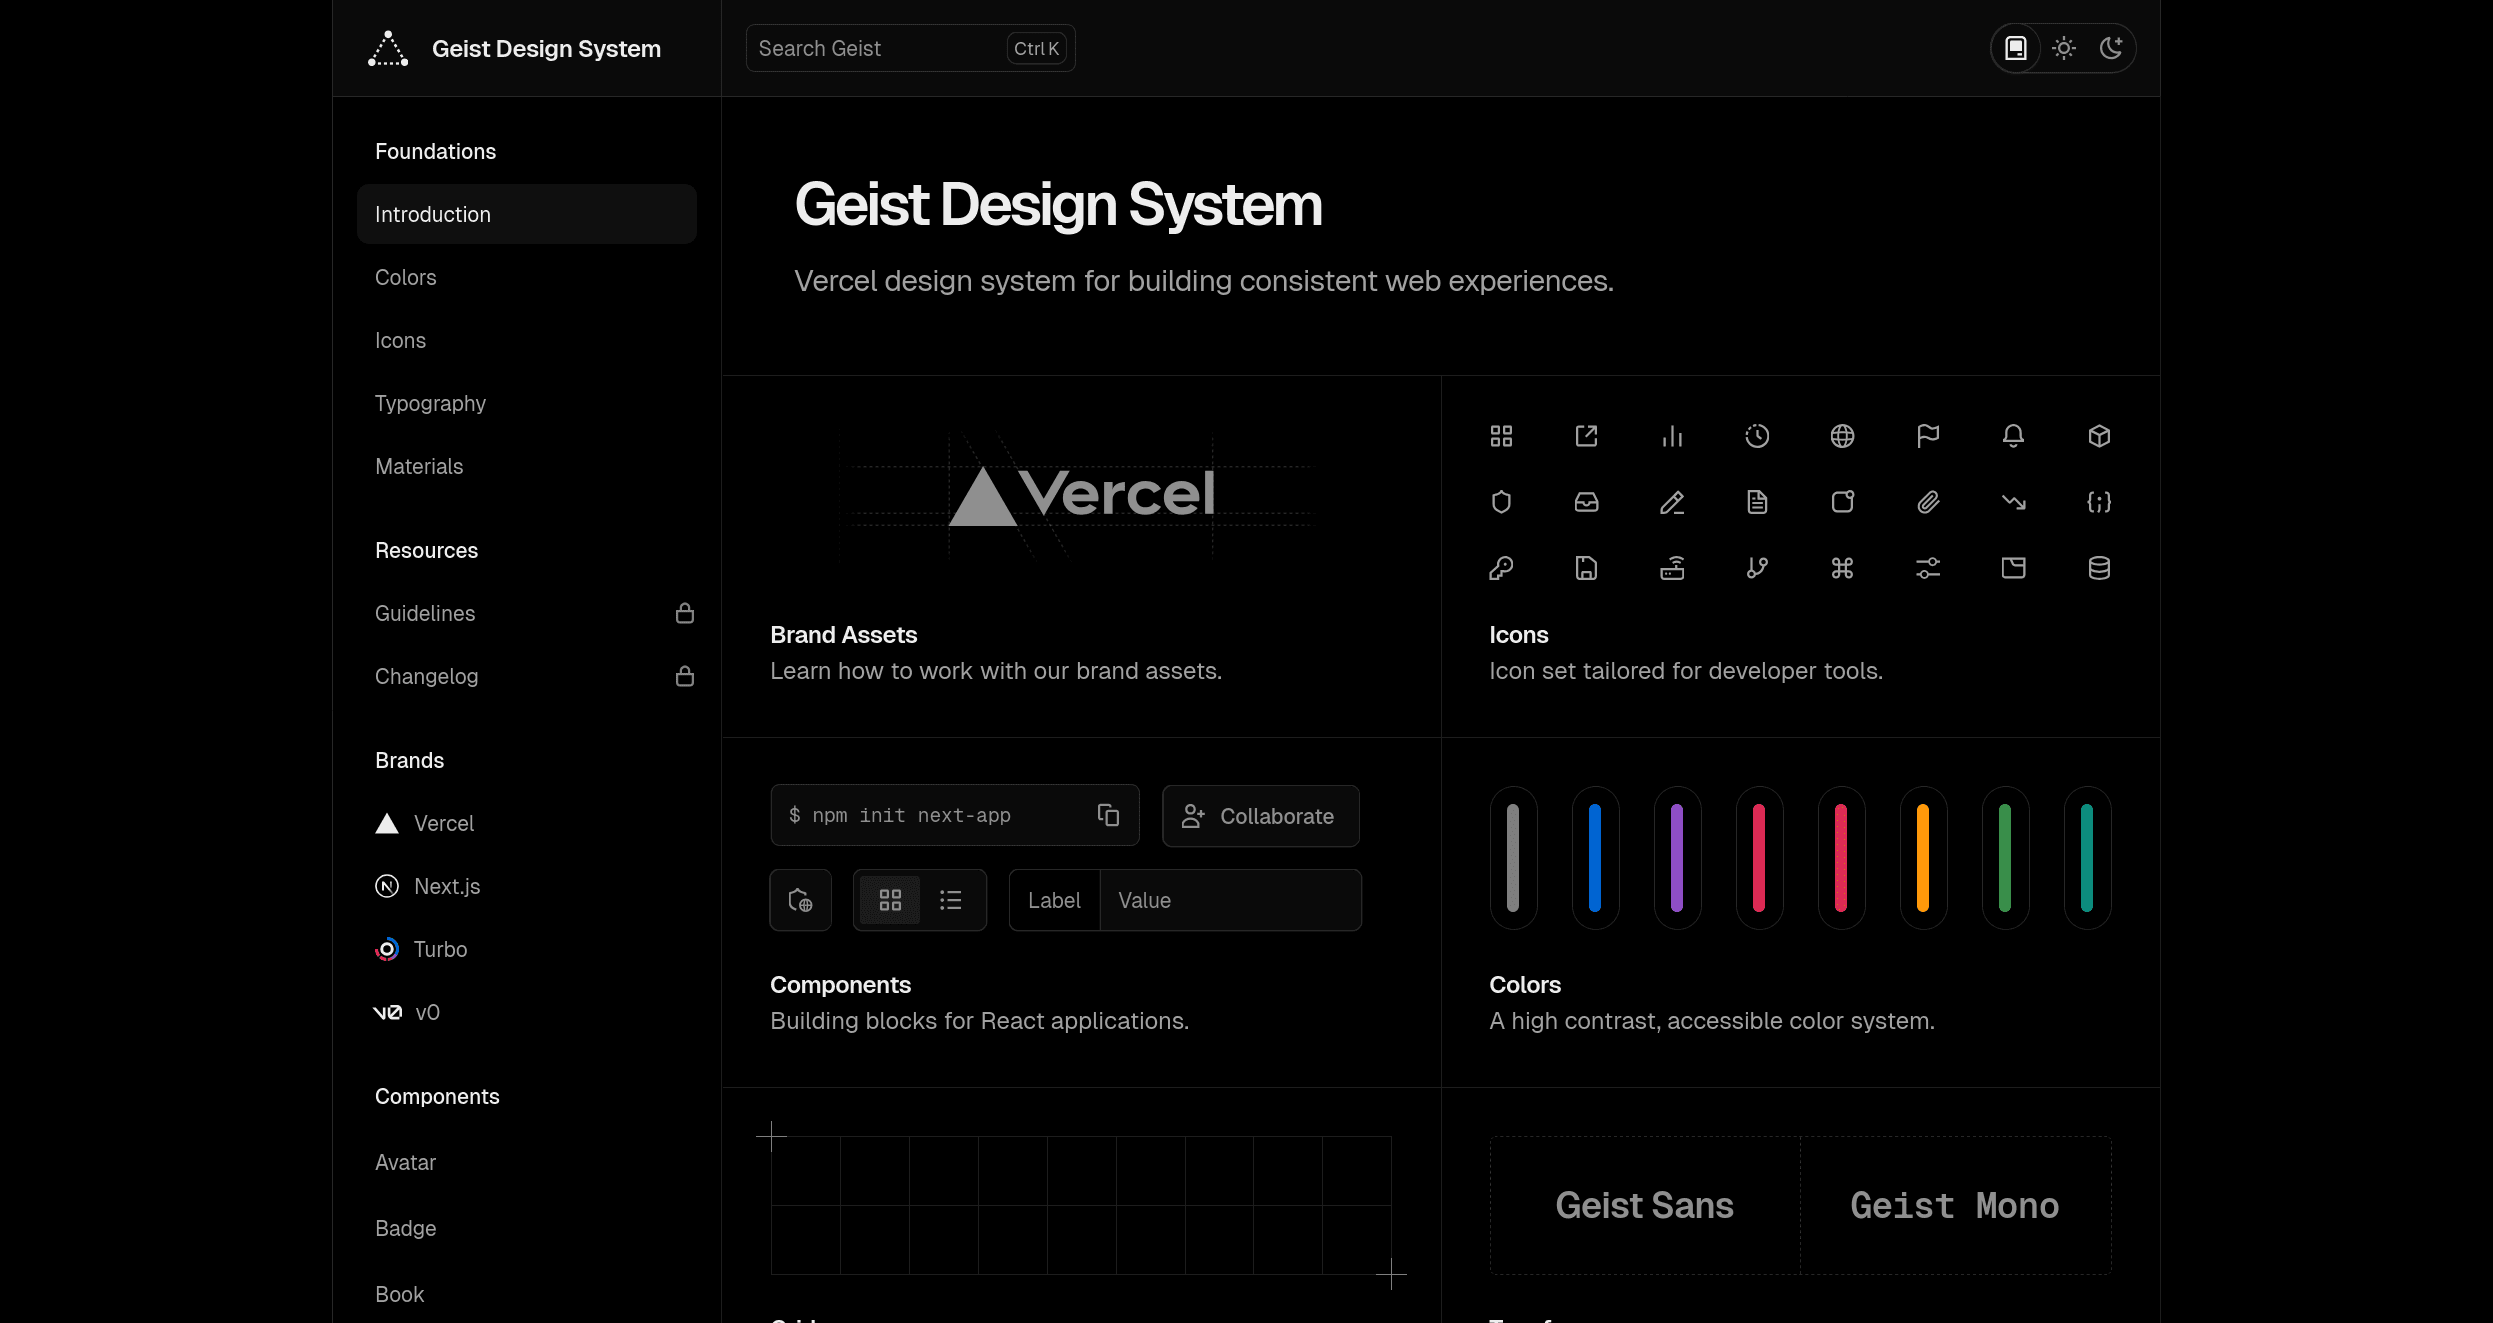This screenshot has height=1323, width=2493.
Task: Click the command key icon
Action: click(x=1843, y=568)
